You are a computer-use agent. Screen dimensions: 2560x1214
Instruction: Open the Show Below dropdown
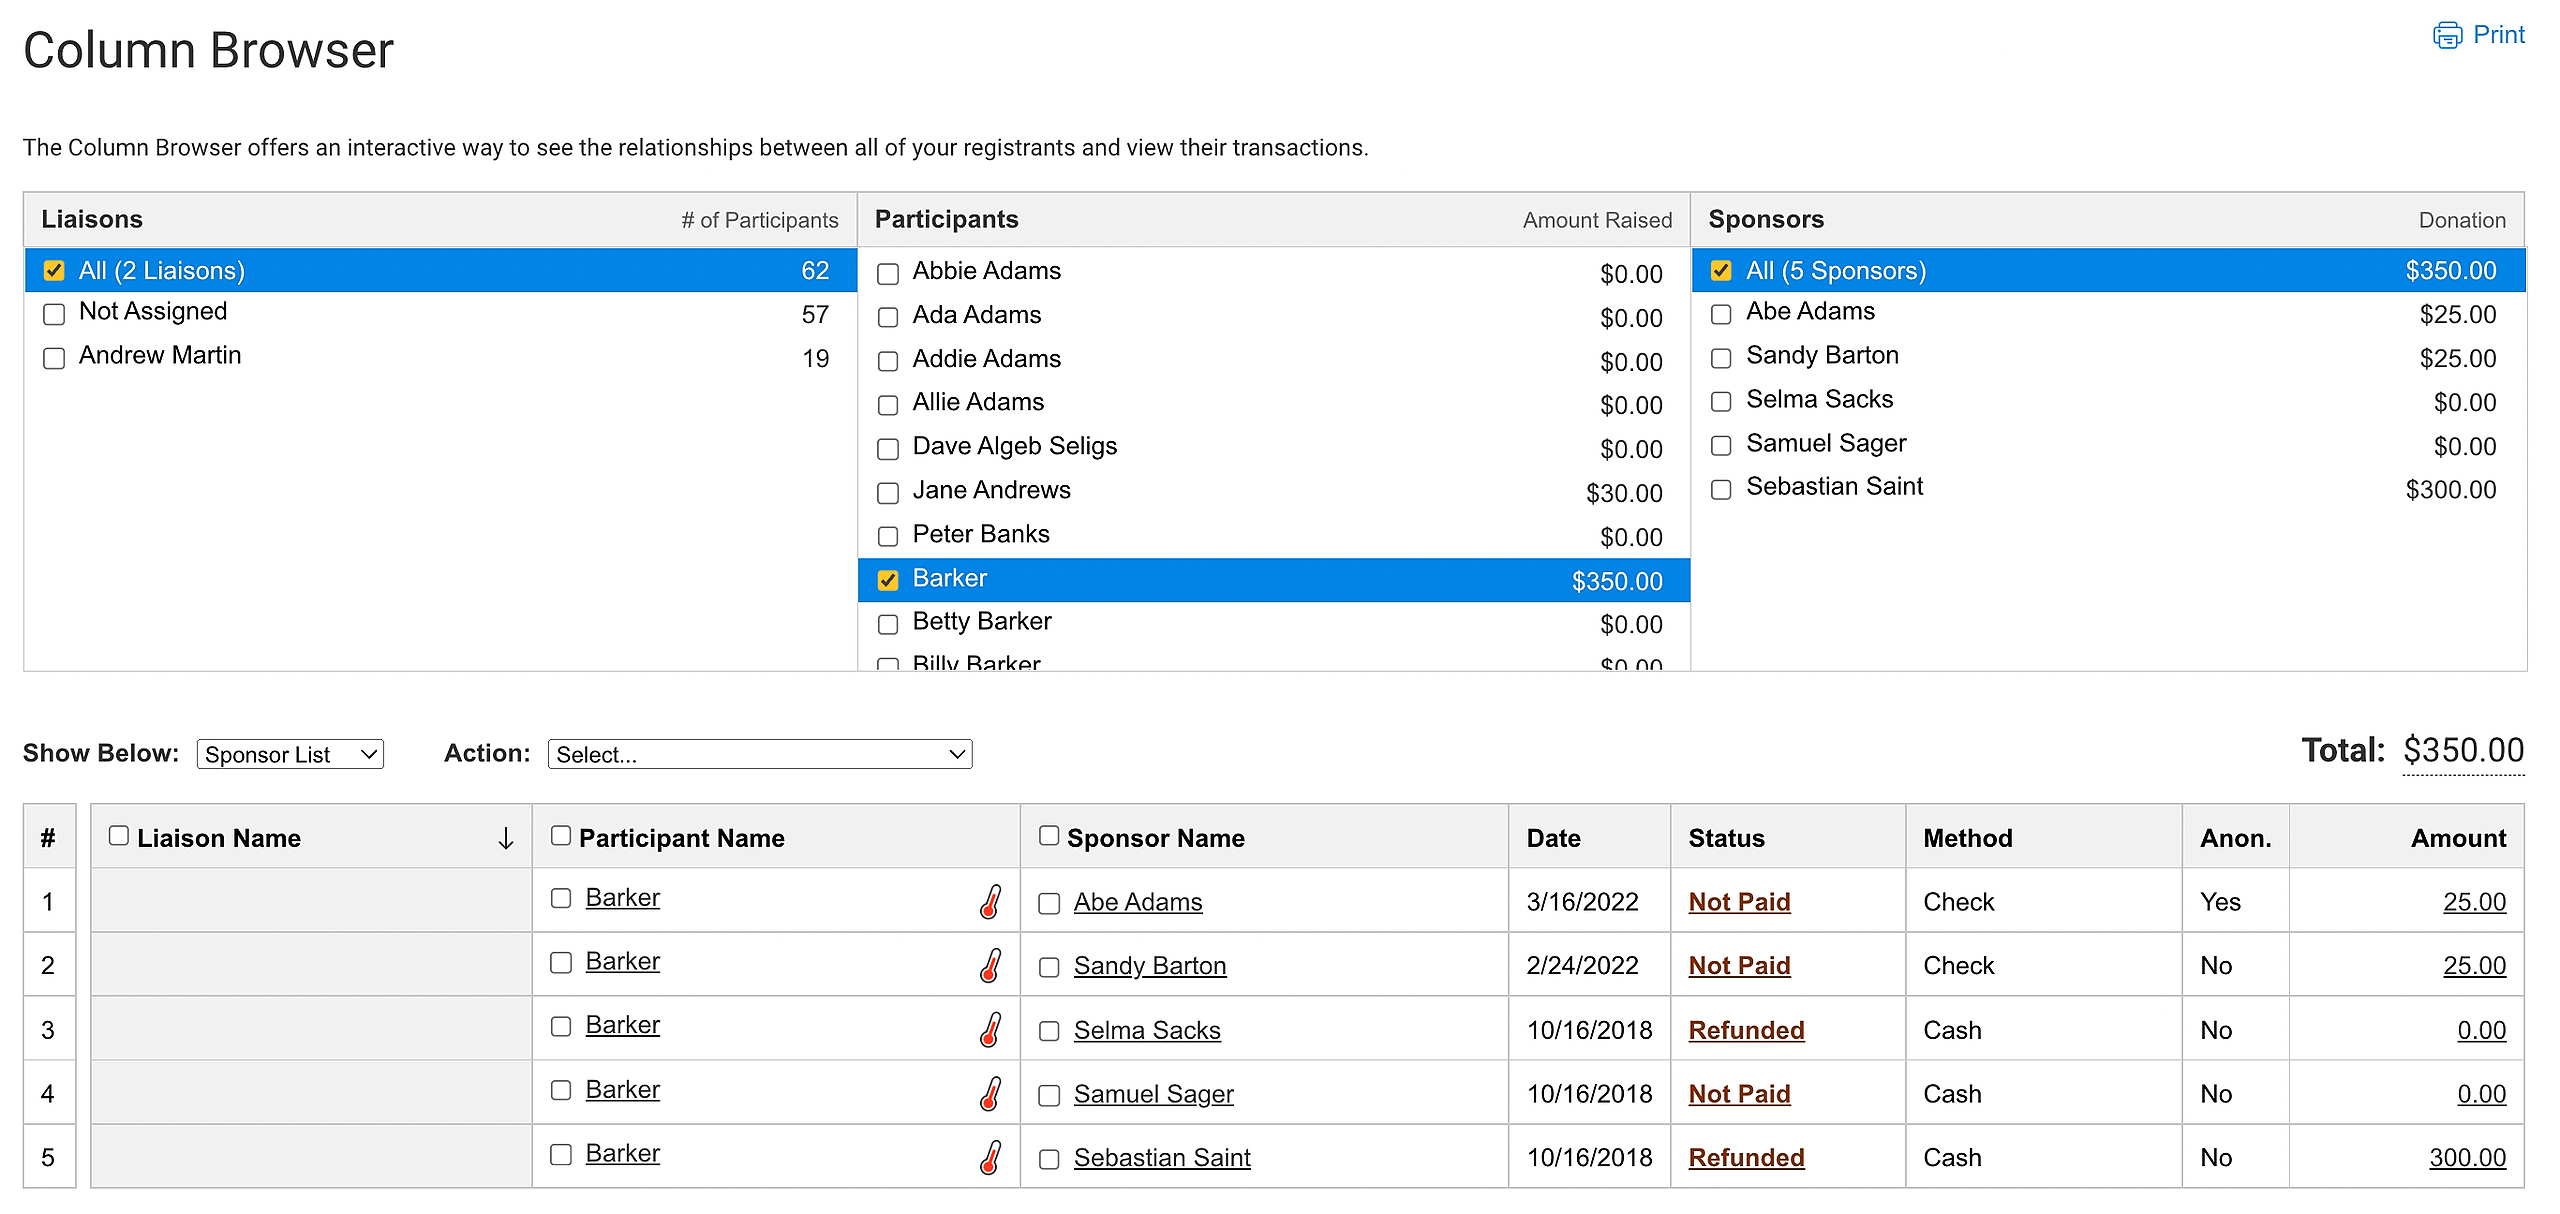tap(290, 754)
